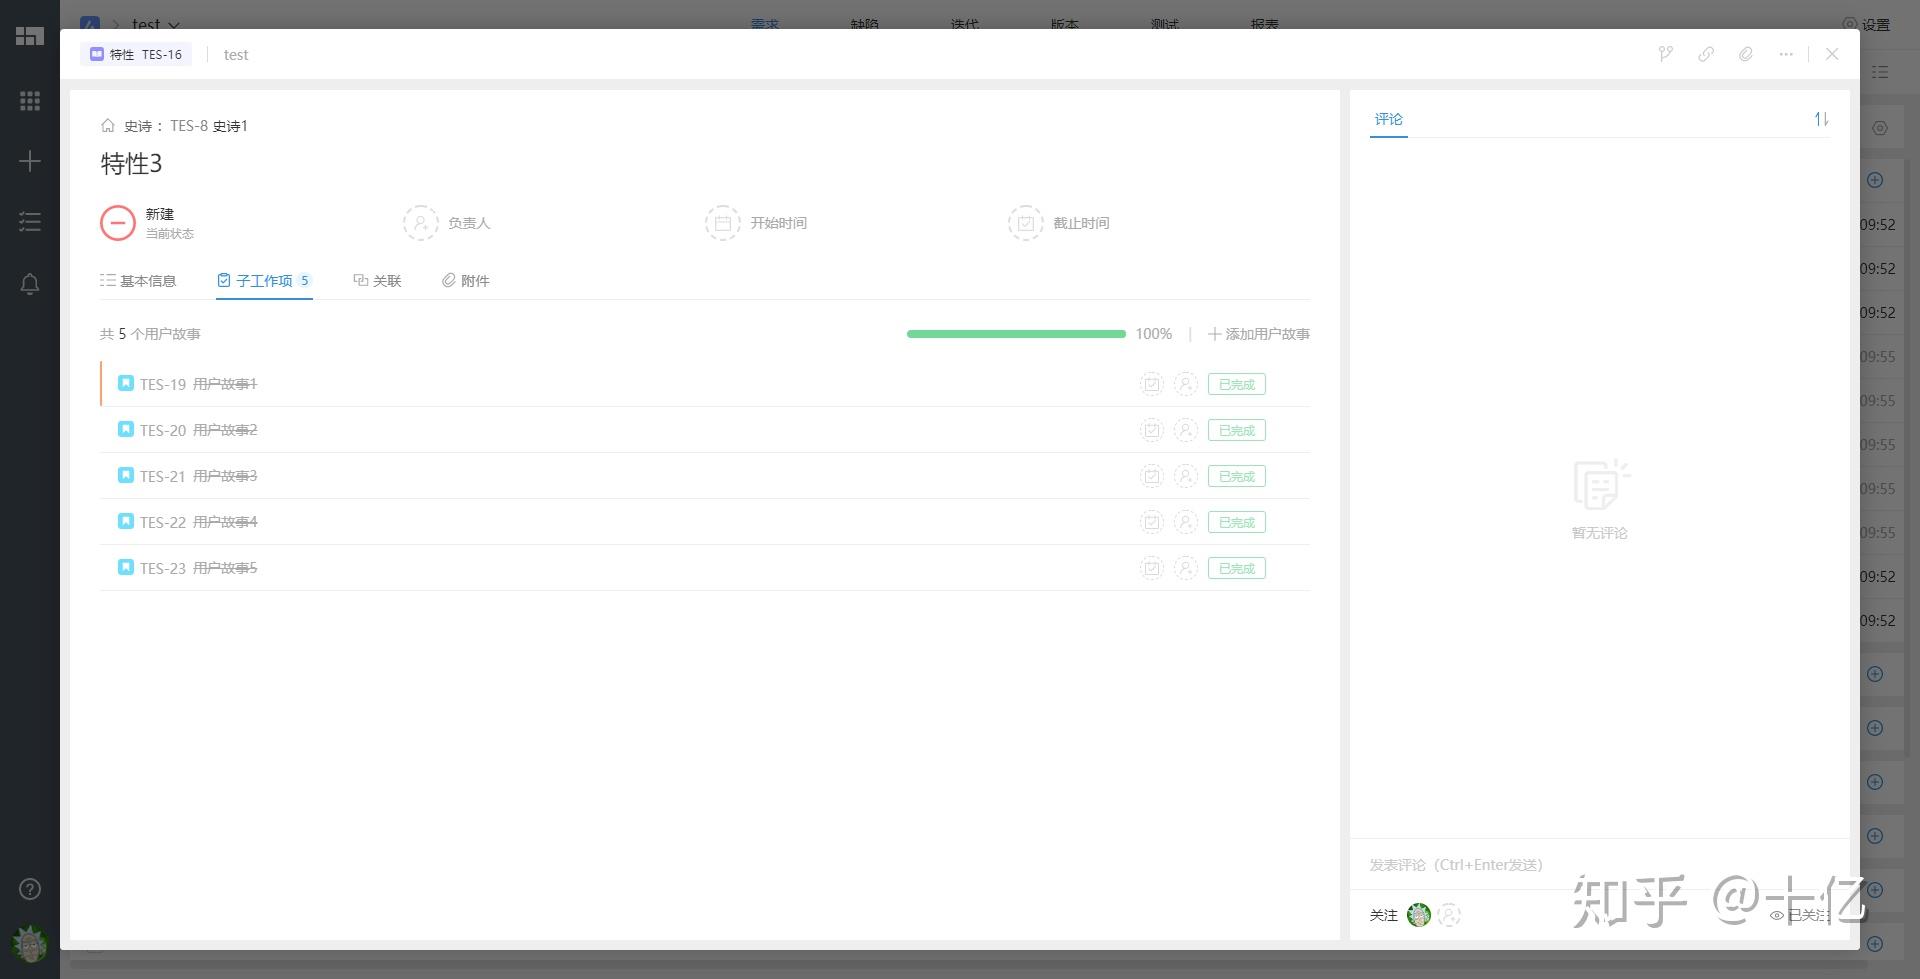The width and height of the screenshot is (1920, 979).
Task: Open TES-19 用户故事1 row
Action: click(705, 384)
